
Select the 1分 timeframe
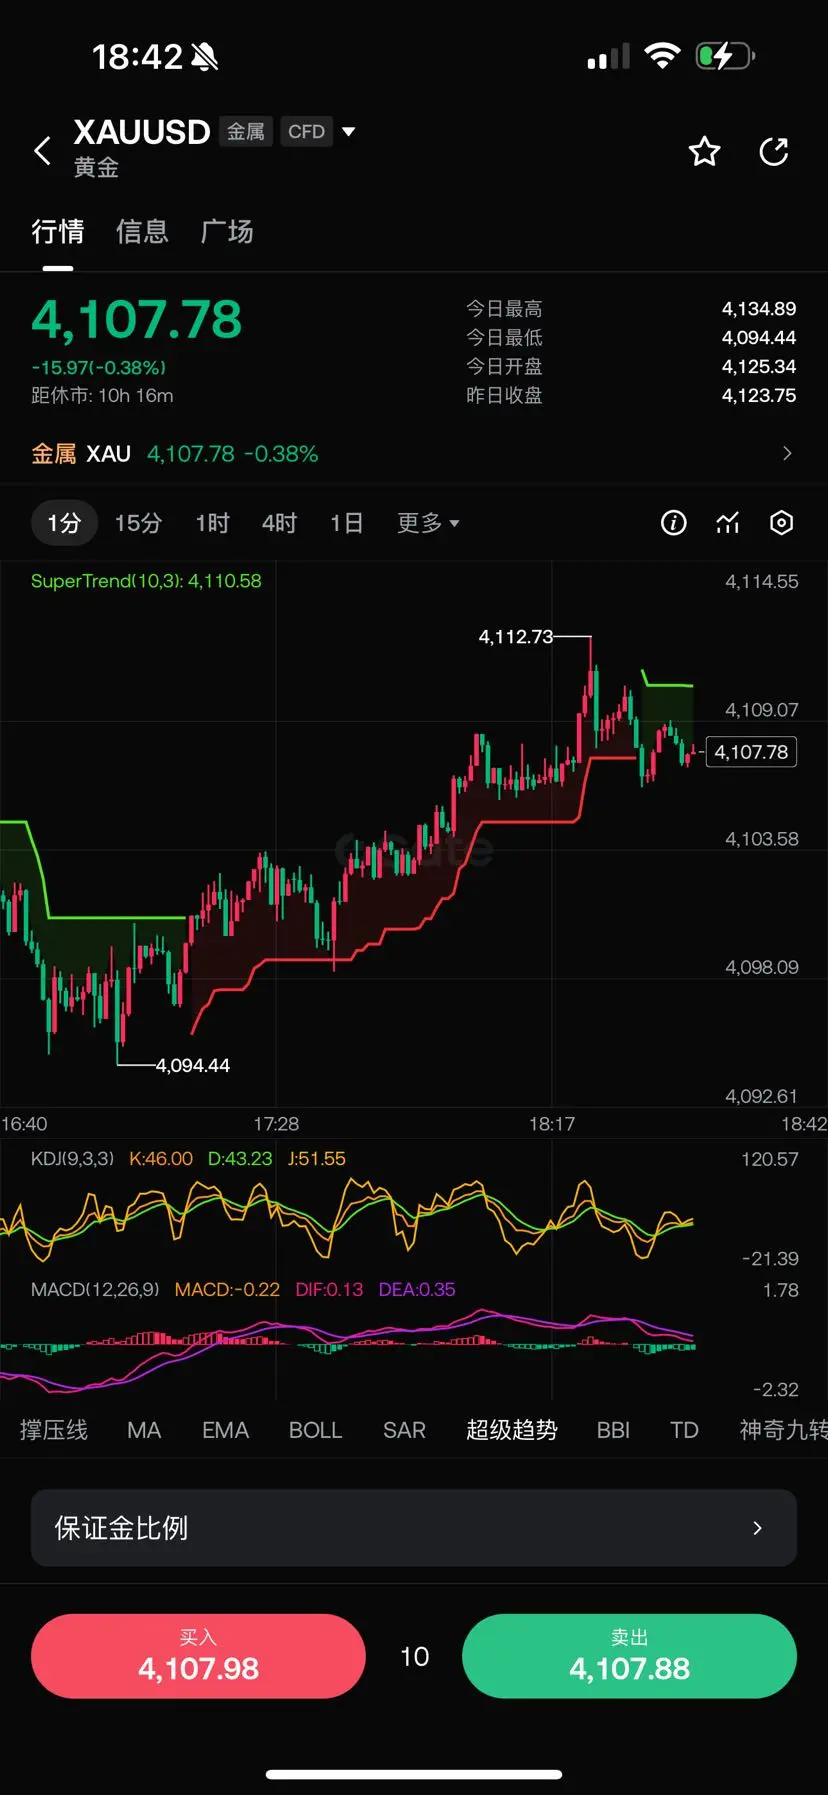pos(64,523)
